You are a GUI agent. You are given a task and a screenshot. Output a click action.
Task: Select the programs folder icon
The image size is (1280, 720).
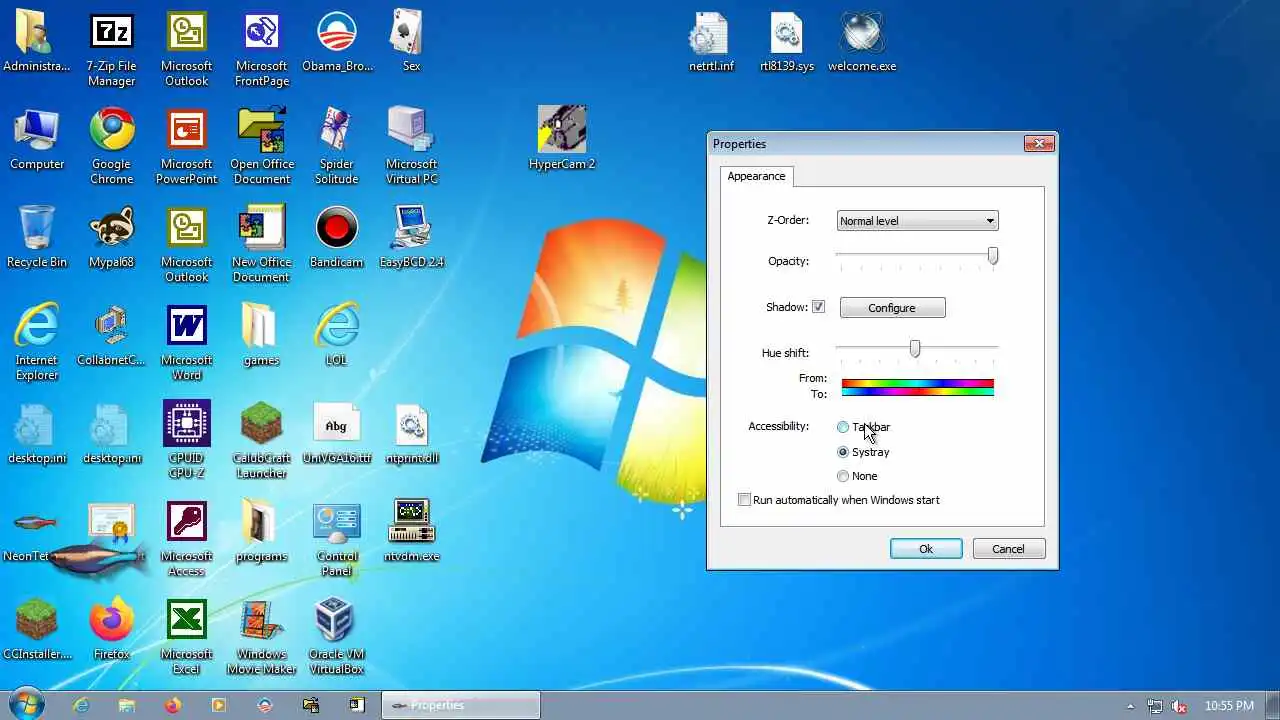(x=261, y=532)
